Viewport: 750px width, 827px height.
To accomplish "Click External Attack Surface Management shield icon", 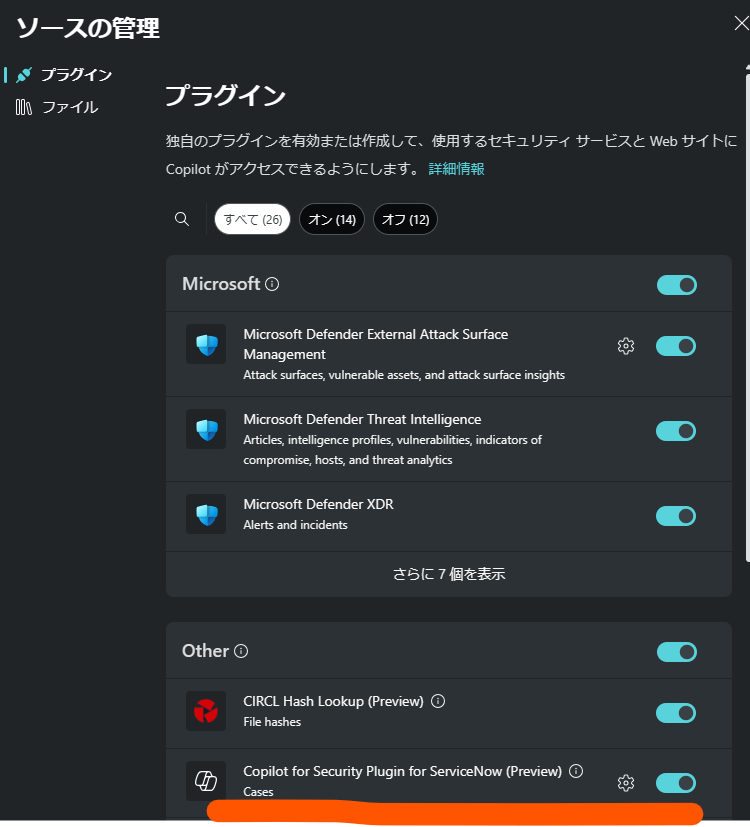I will coord(206,344).
